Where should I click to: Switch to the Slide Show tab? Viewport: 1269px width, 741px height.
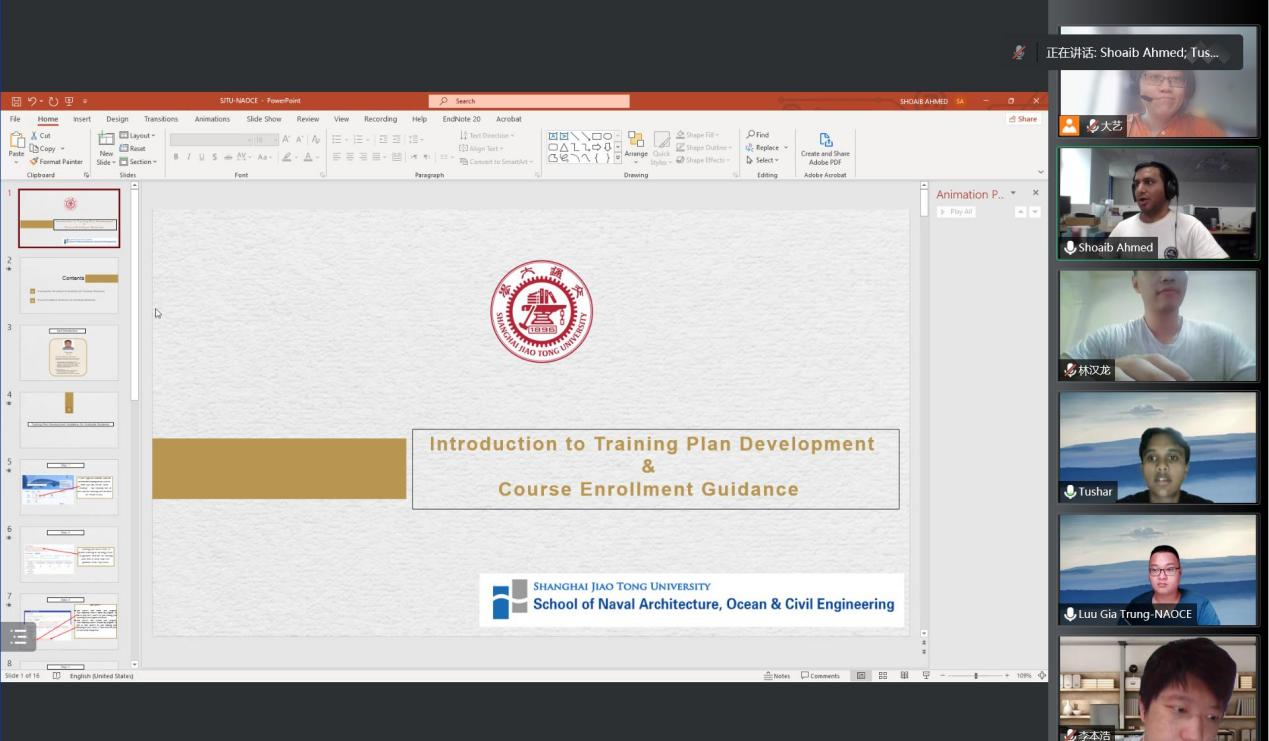click(264, 119)
